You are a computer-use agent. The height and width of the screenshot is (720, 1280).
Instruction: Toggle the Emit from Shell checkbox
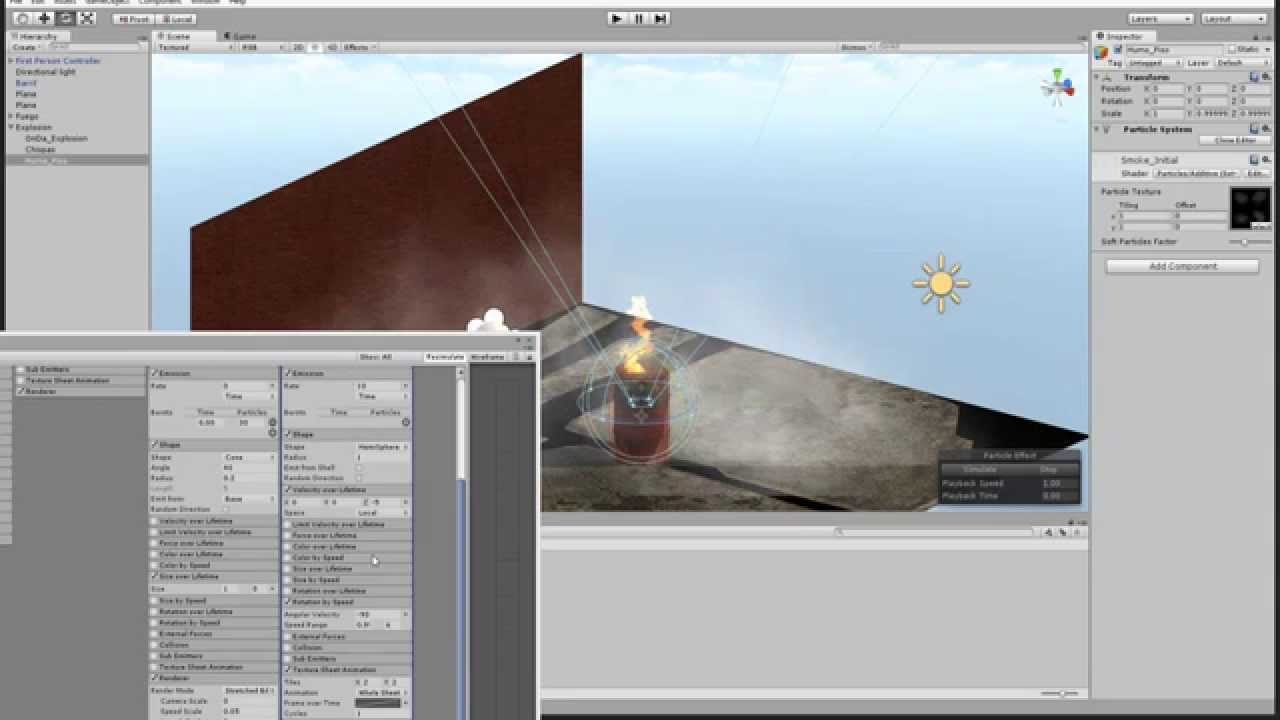pyautogui.click(x=359, y=468)
